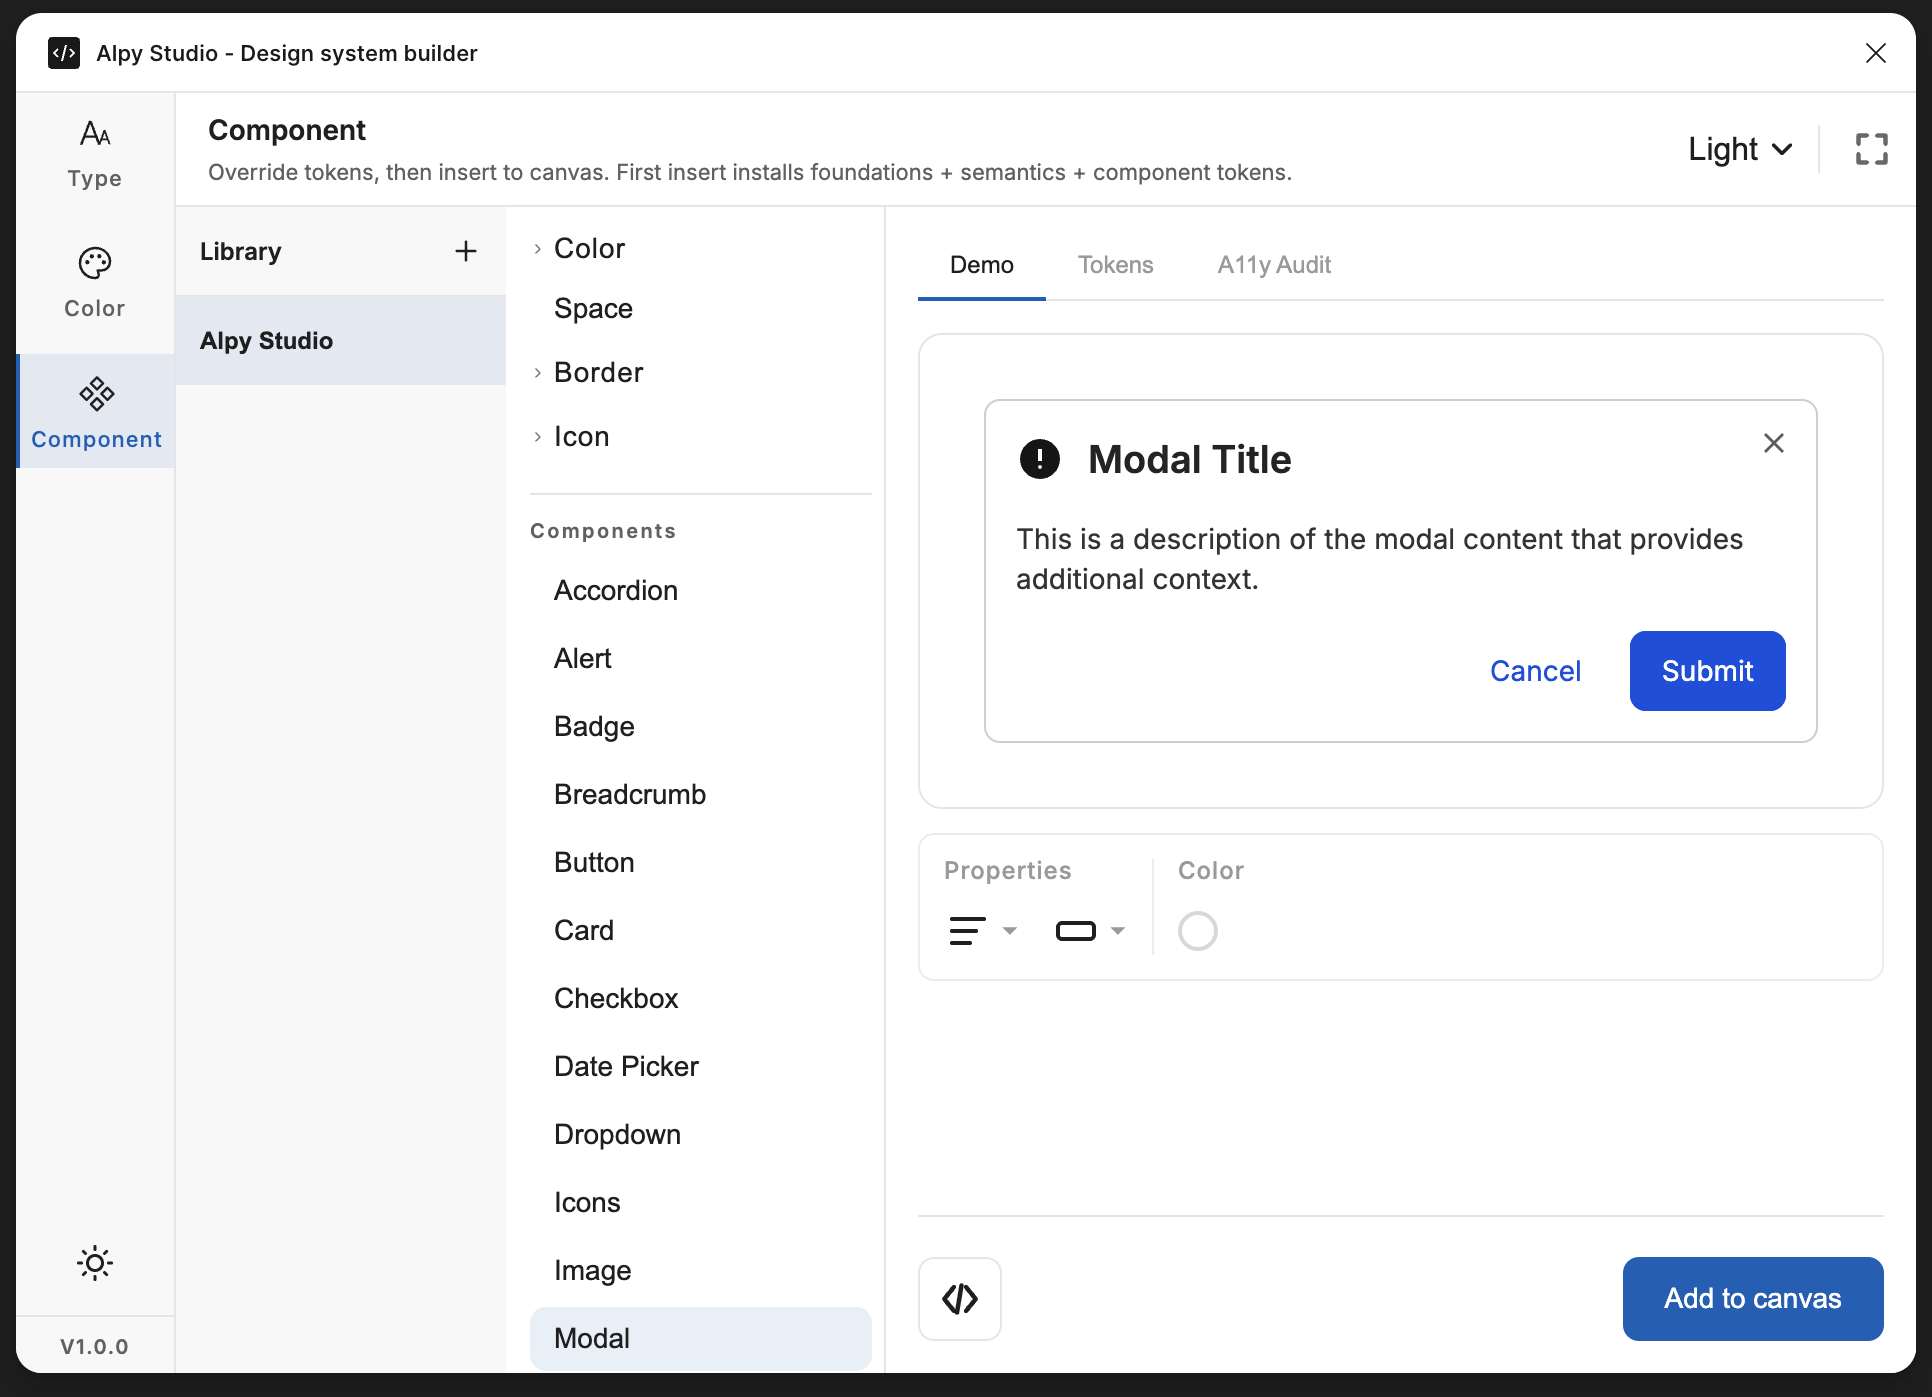This screenshot has width=1932, height=1397.
Task: Click the Add to canvas button
Action: pos(1752,1298)
